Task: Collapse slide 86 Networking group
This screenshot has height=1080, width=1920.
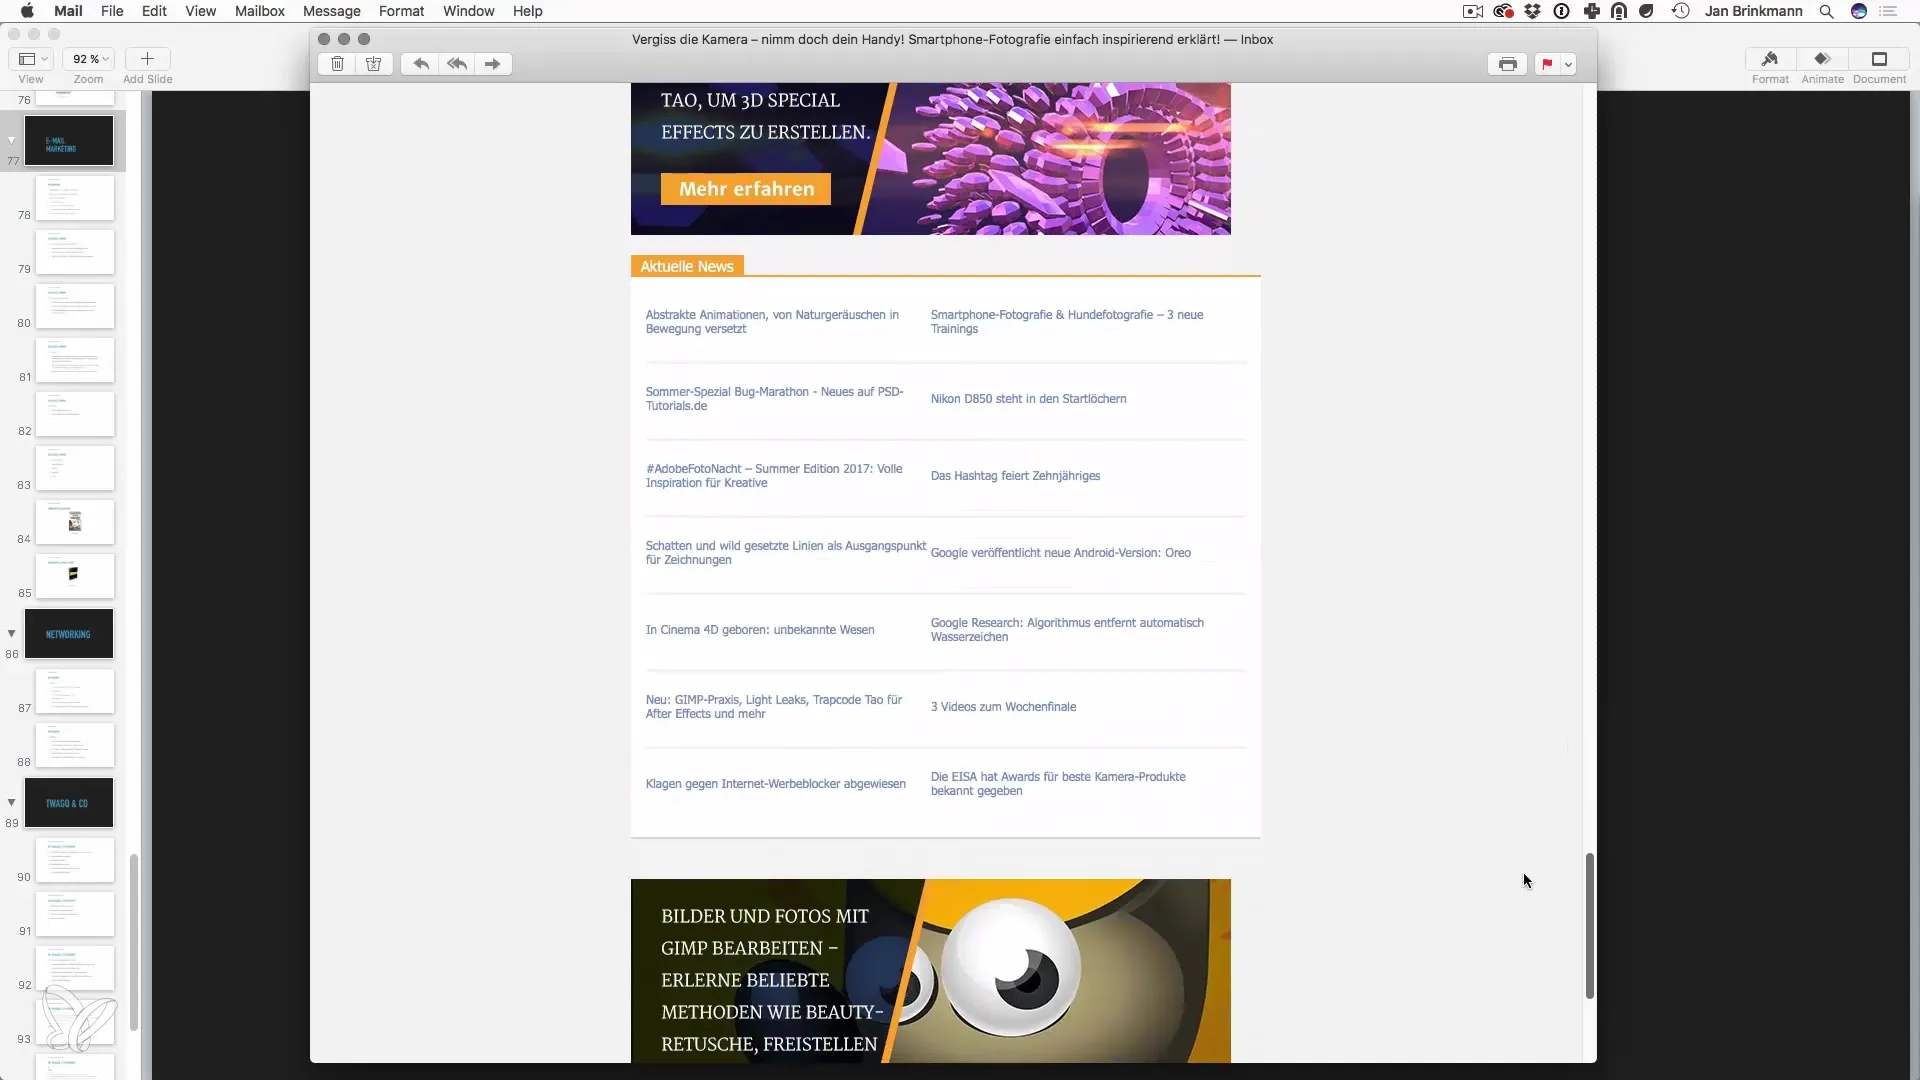Action: [x=12, y=633]
